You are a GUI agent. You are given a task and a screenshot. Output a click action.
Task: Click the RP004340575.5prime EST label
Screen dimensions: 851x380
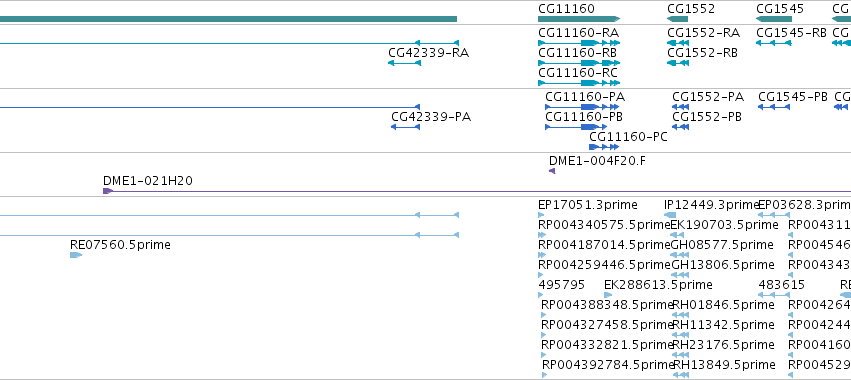coord(604,225)
